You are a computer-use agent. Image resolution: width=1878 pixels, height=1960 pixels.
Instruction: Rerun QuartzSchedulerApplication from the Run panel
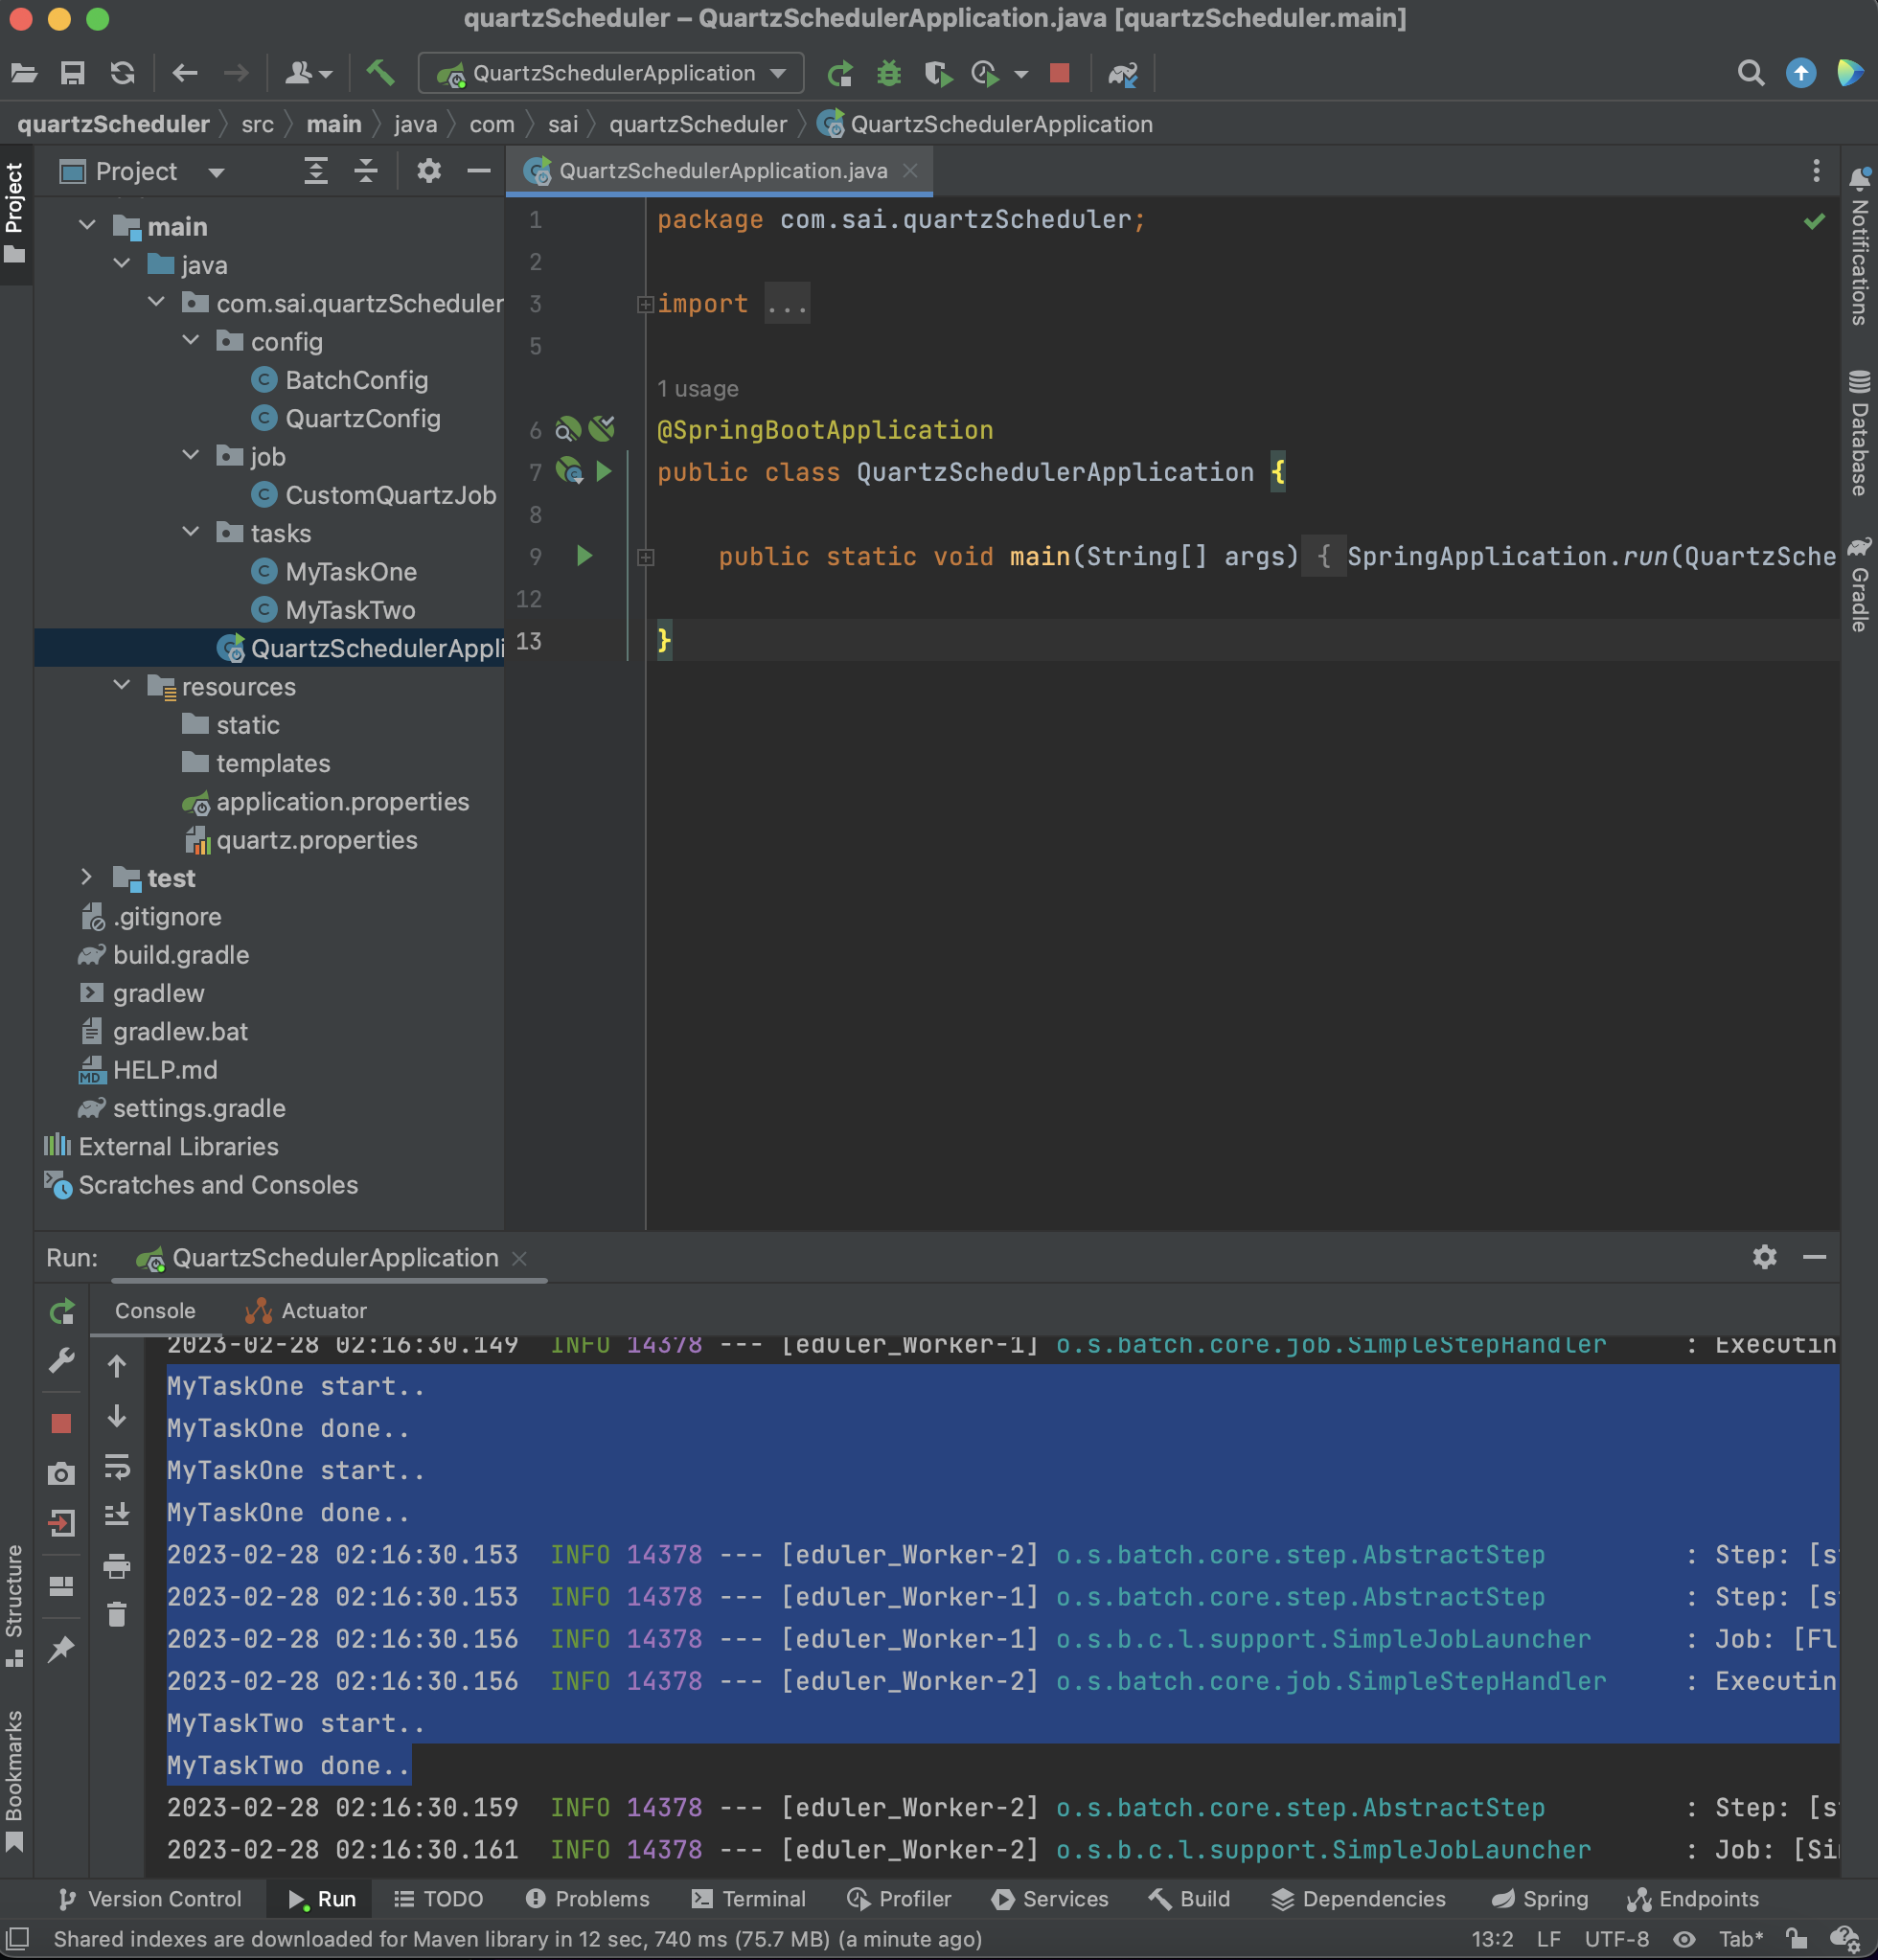(x=61, y=1313)
